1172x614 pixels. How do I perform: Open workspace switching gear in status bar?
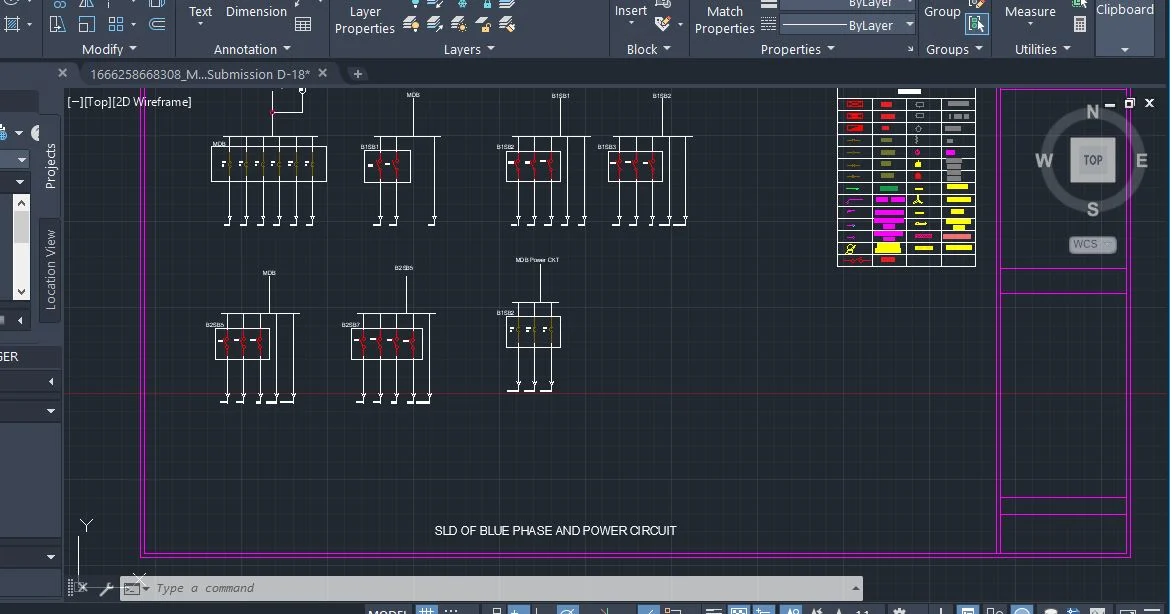(900, 610)
